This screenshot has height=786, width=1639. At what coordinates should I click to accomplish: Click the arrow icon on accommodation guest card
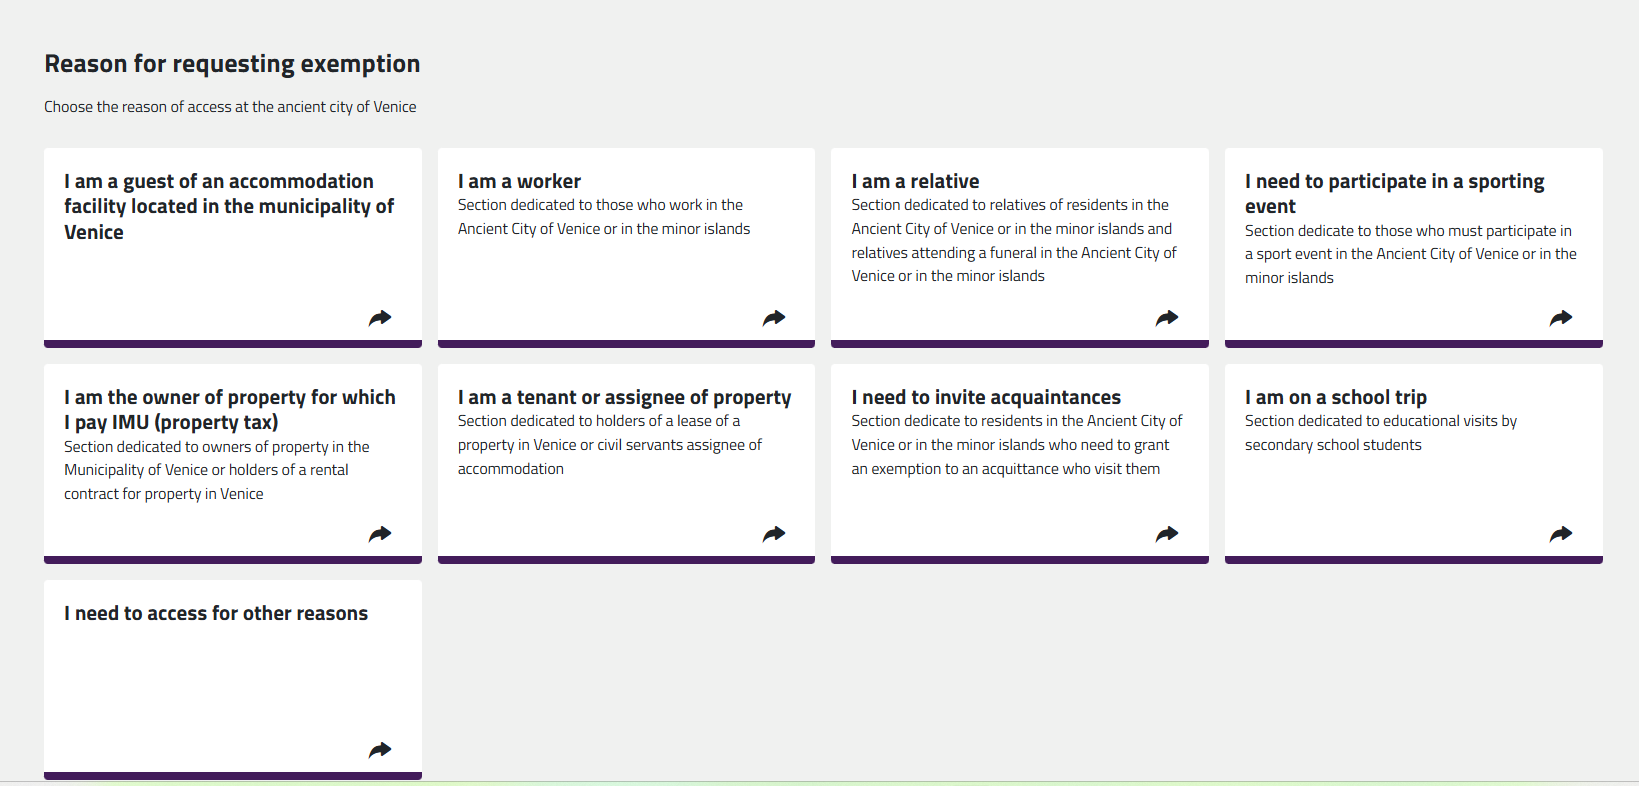click(380, 318)
